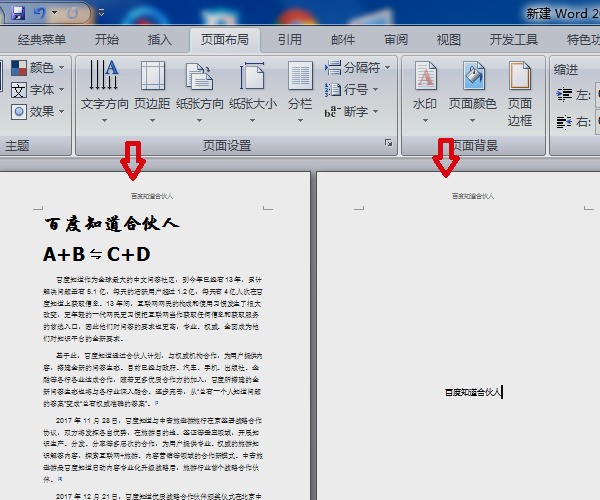Click the header text on the second page
Screen dimensions: 600x500
473,196
